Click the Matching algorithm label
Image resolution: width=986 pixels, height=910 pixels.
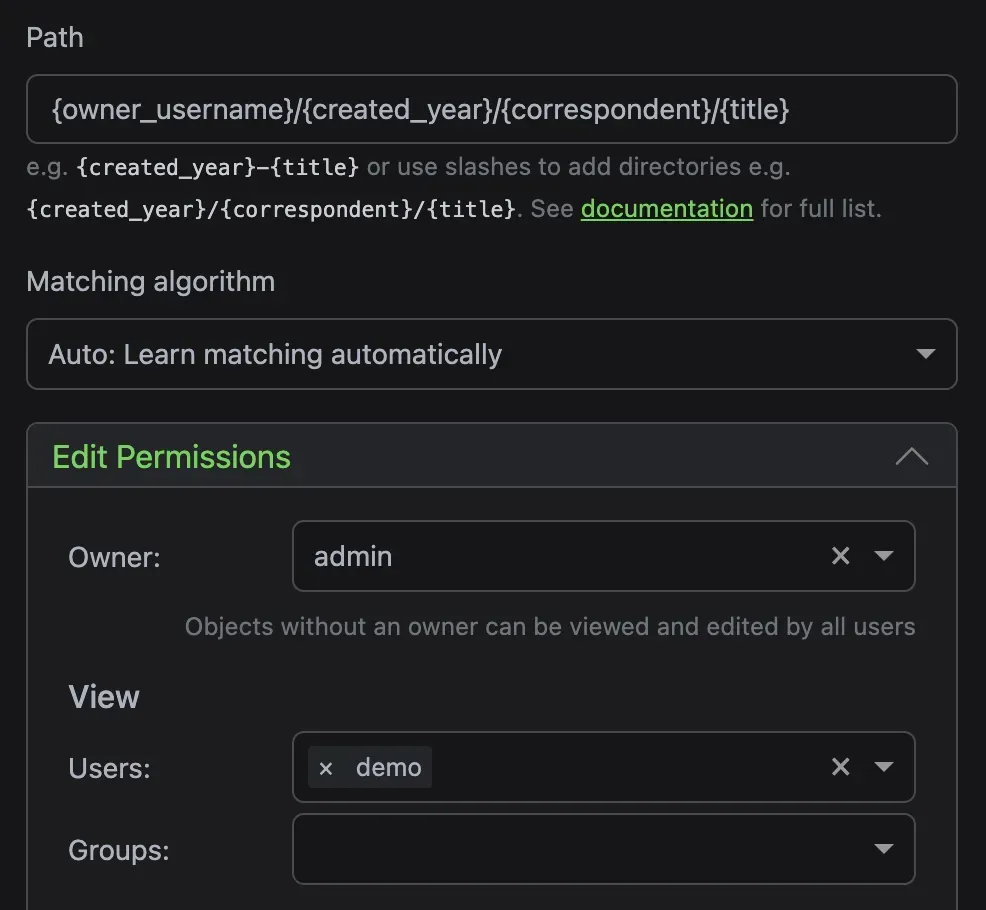point(151,281)
